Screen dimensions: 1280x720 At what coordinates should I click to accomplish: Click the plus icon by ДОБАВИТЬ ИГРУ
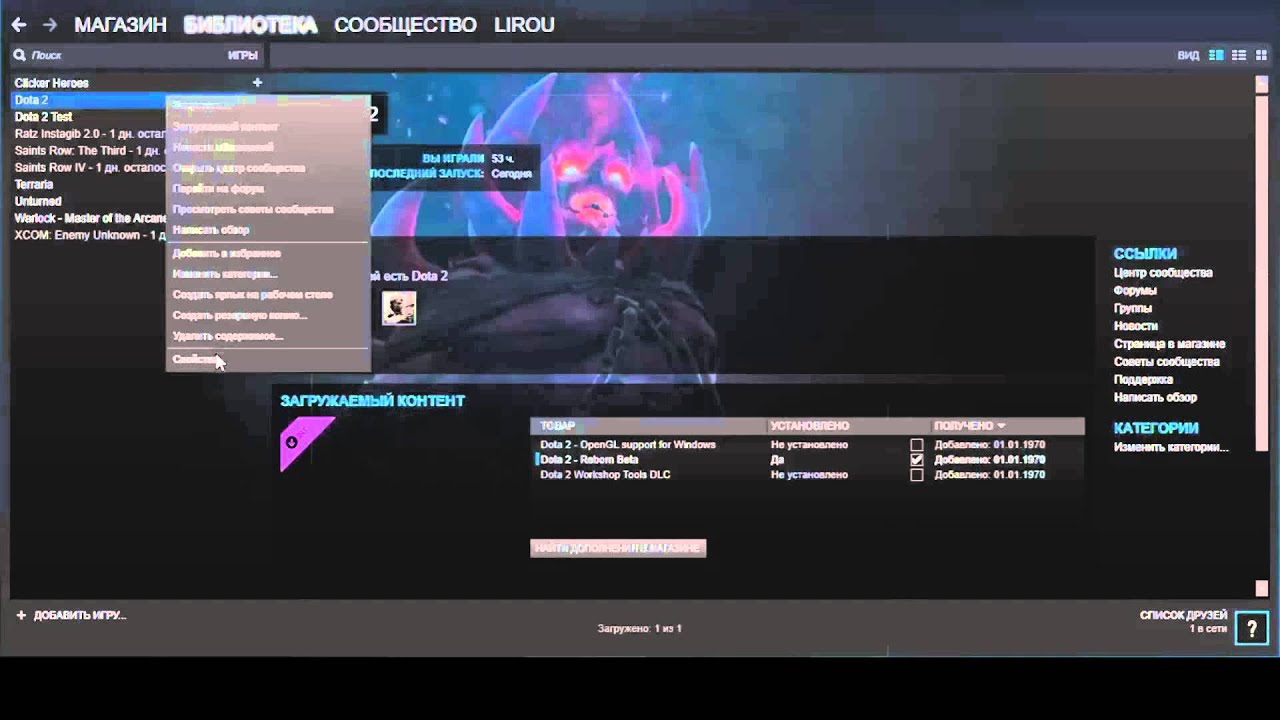pos(21,615)
